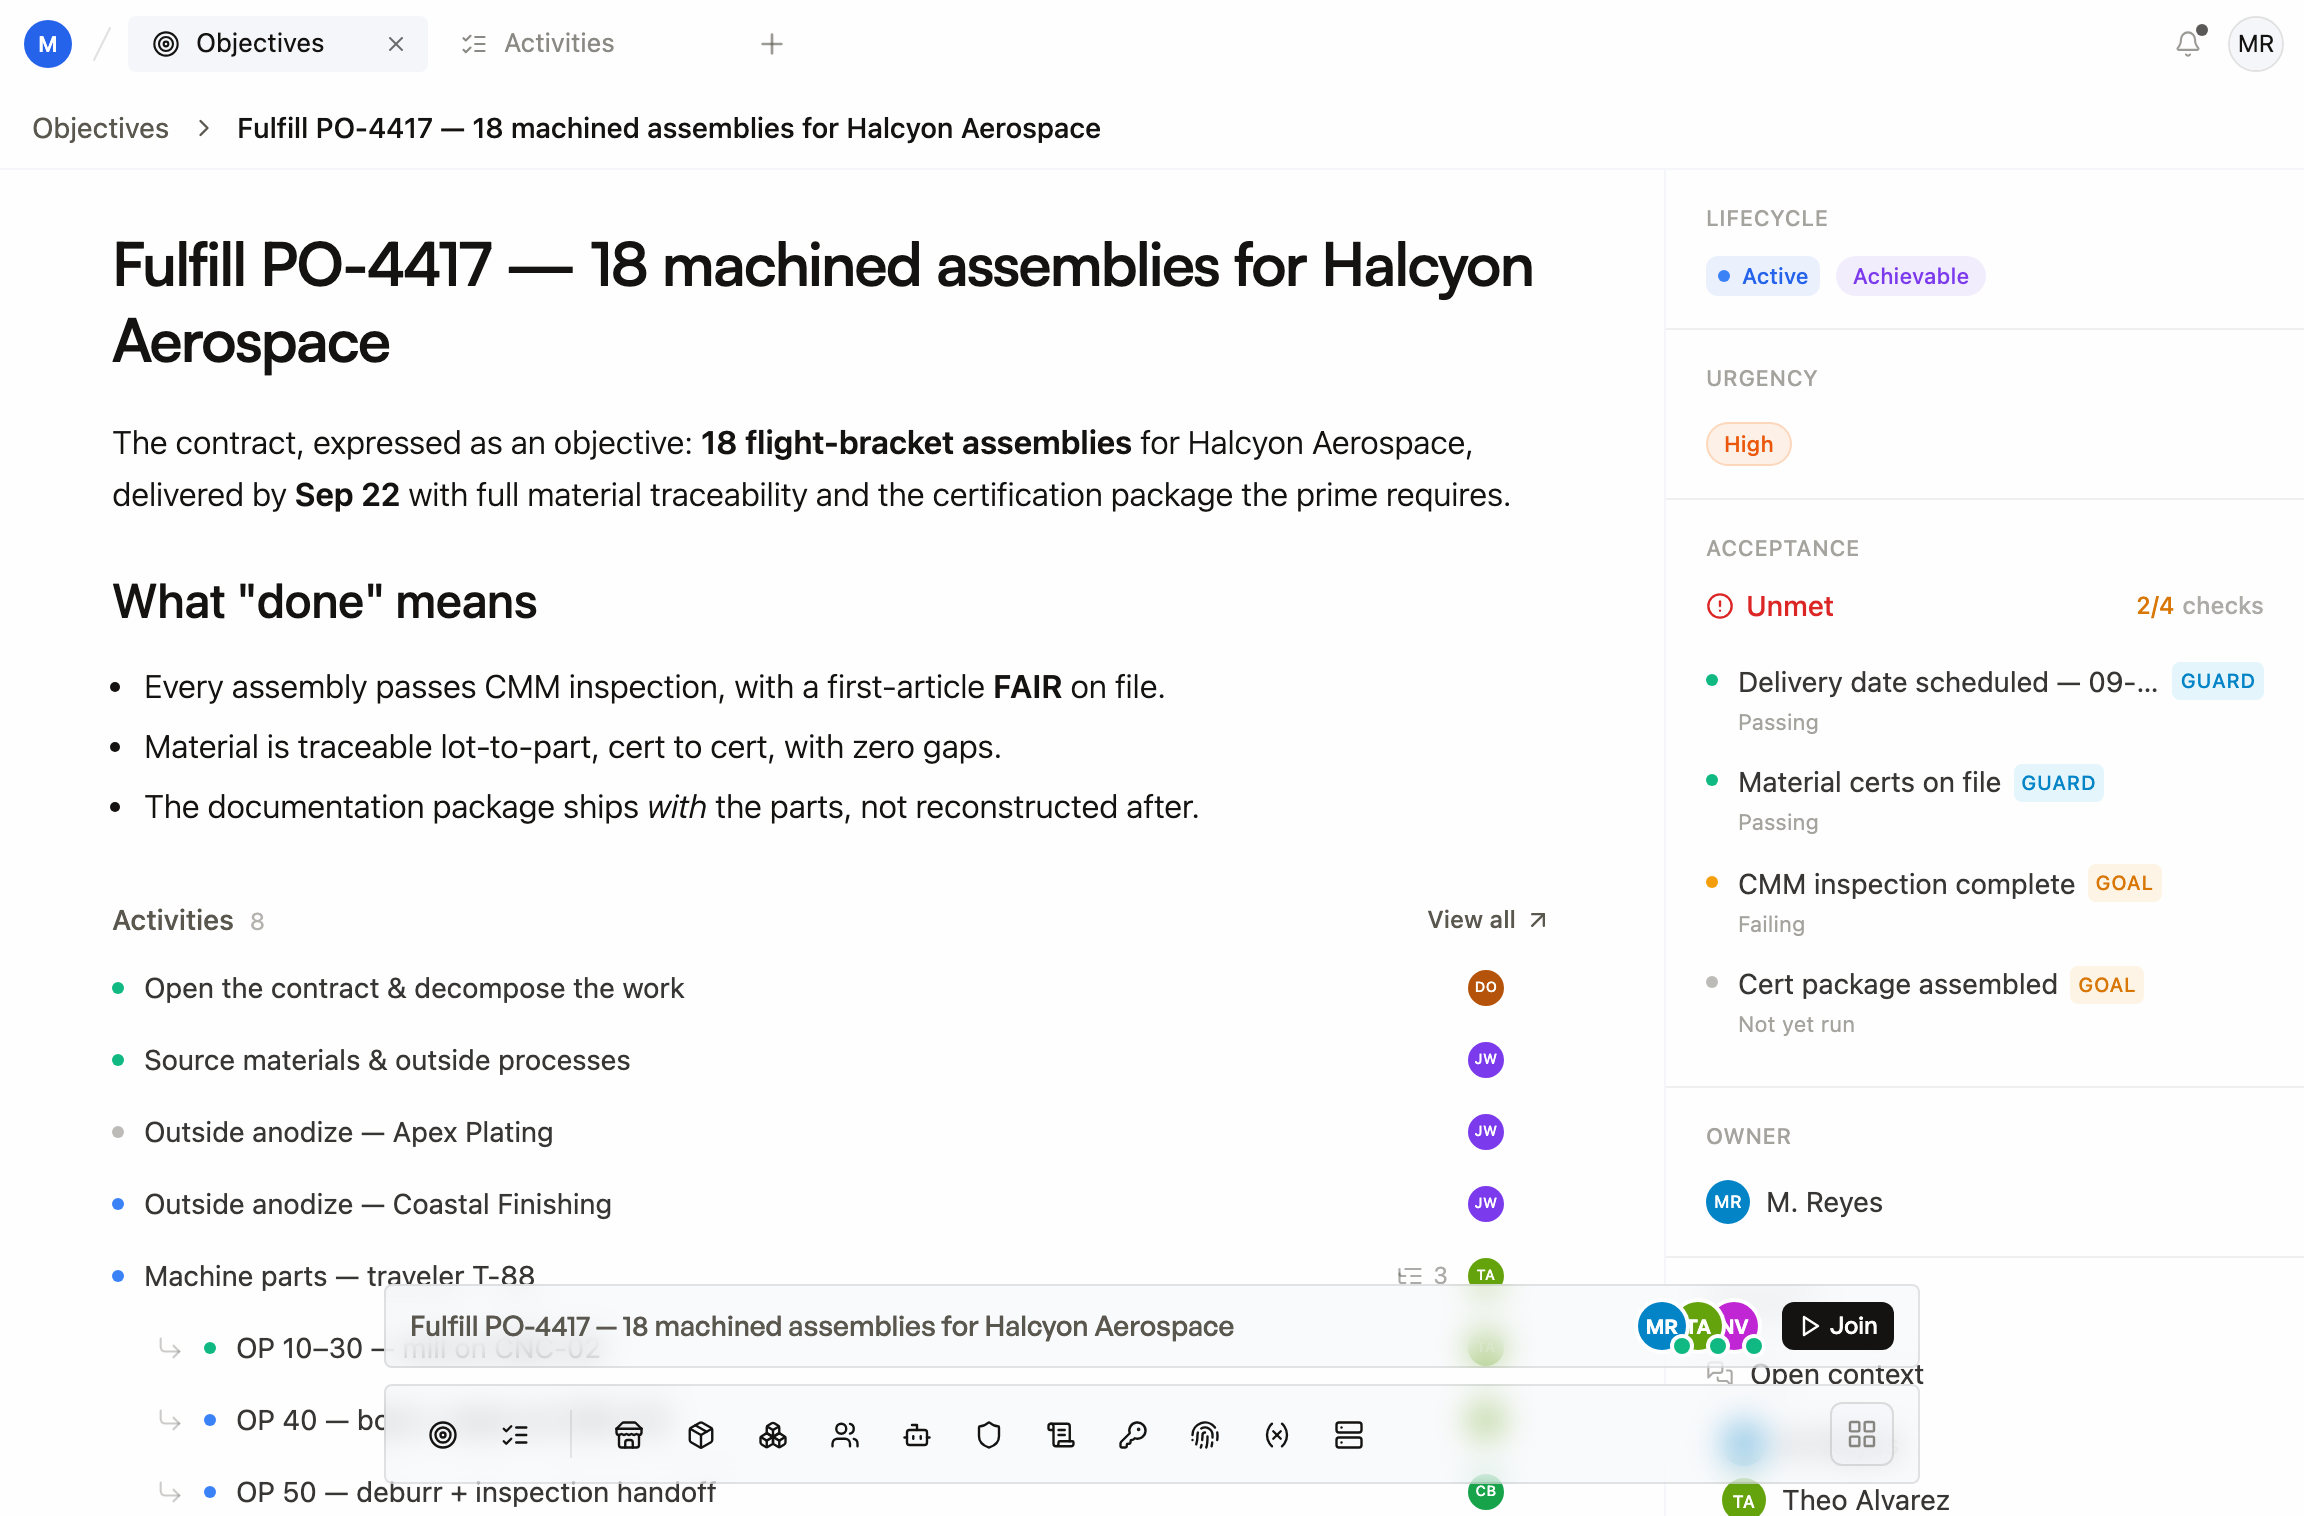This screenshot has height=1516, width=2304.
Task: Open the storefront icon in dock
Action: tap(629, 1436)
